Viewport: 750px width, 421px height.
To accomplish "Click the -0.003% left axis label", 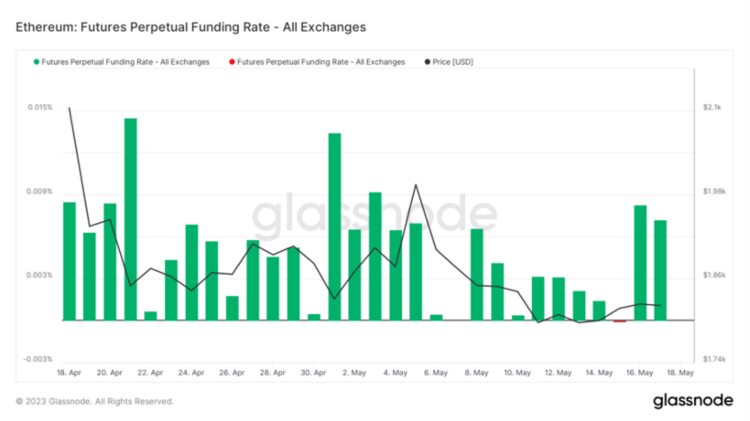I will pyautogui.click(x=38, y=359).
